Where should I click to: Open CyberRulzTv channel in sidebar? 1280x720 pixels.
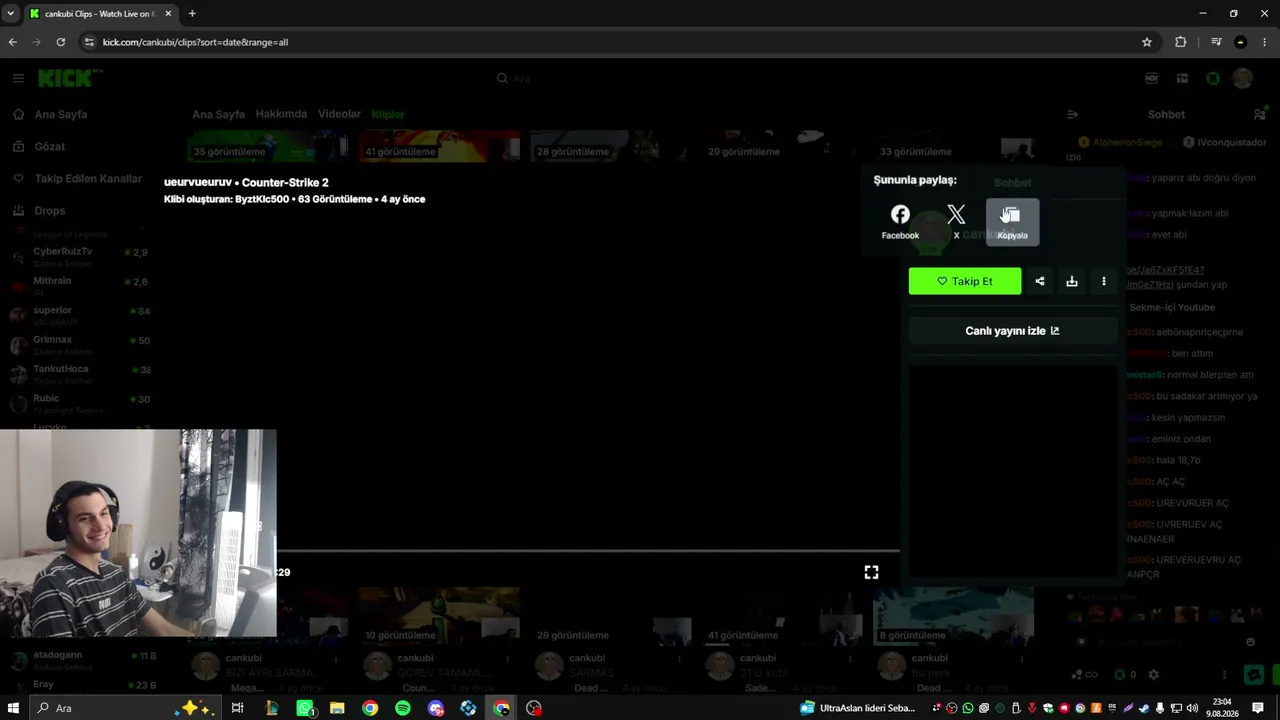tap(78, 255)
